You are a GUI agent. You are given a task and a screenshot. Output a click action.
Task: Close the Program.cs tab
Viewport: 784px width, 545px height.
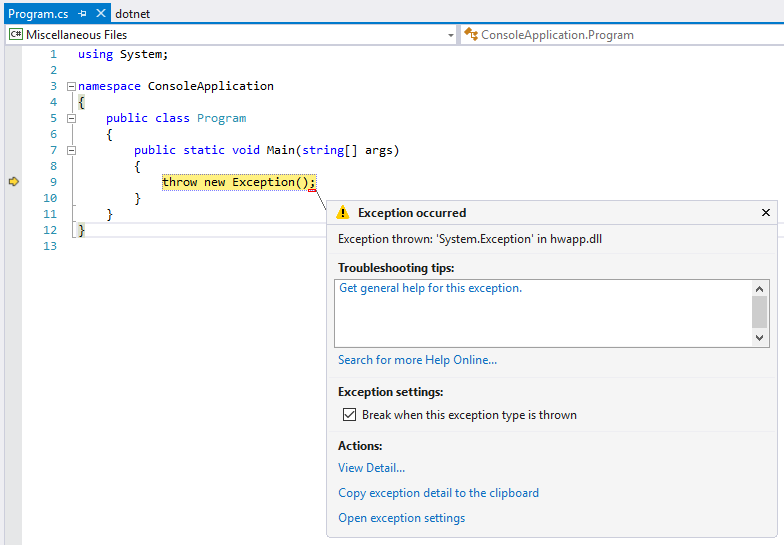(101, 14)
